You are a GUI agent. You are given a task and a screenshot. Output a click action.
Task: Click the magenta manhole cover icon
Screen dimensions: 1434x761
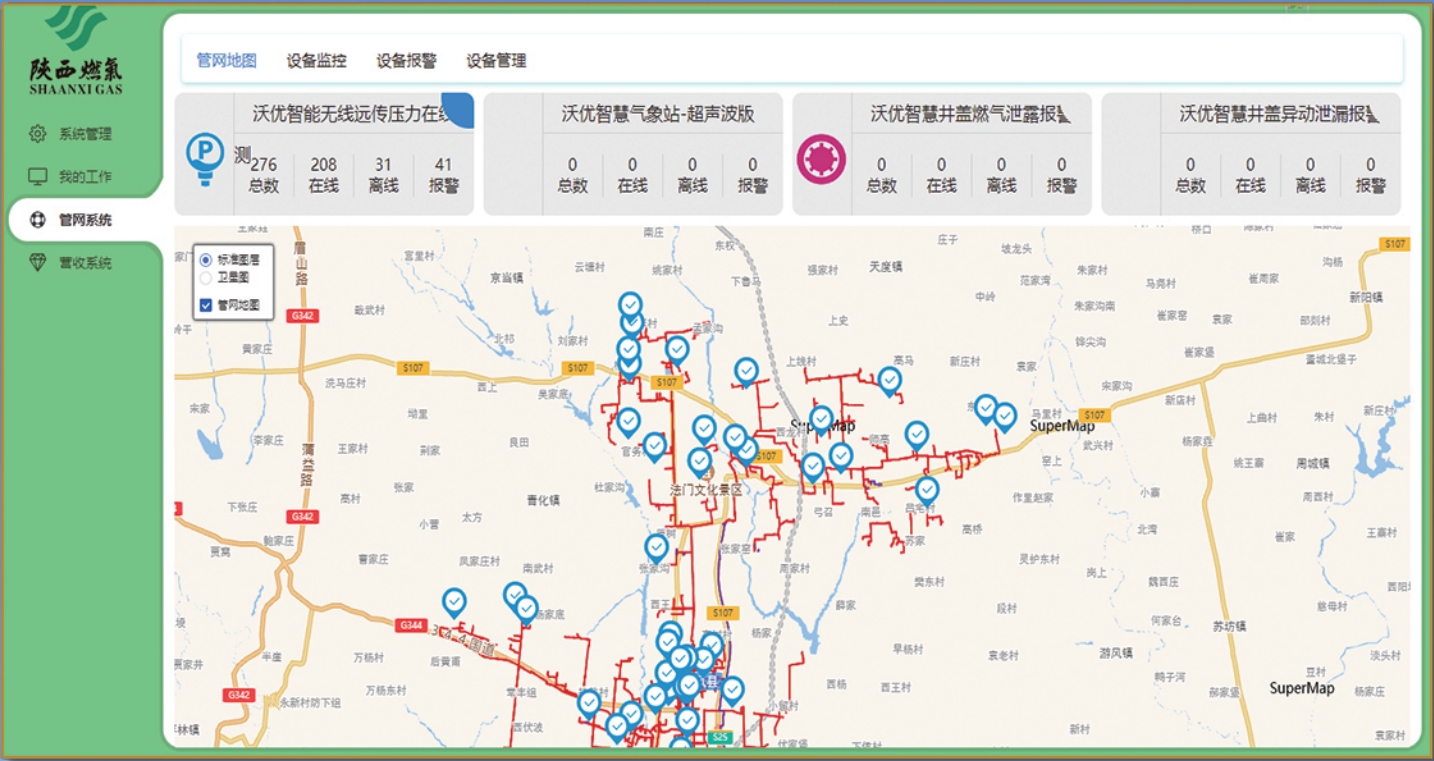coord(821,160)
